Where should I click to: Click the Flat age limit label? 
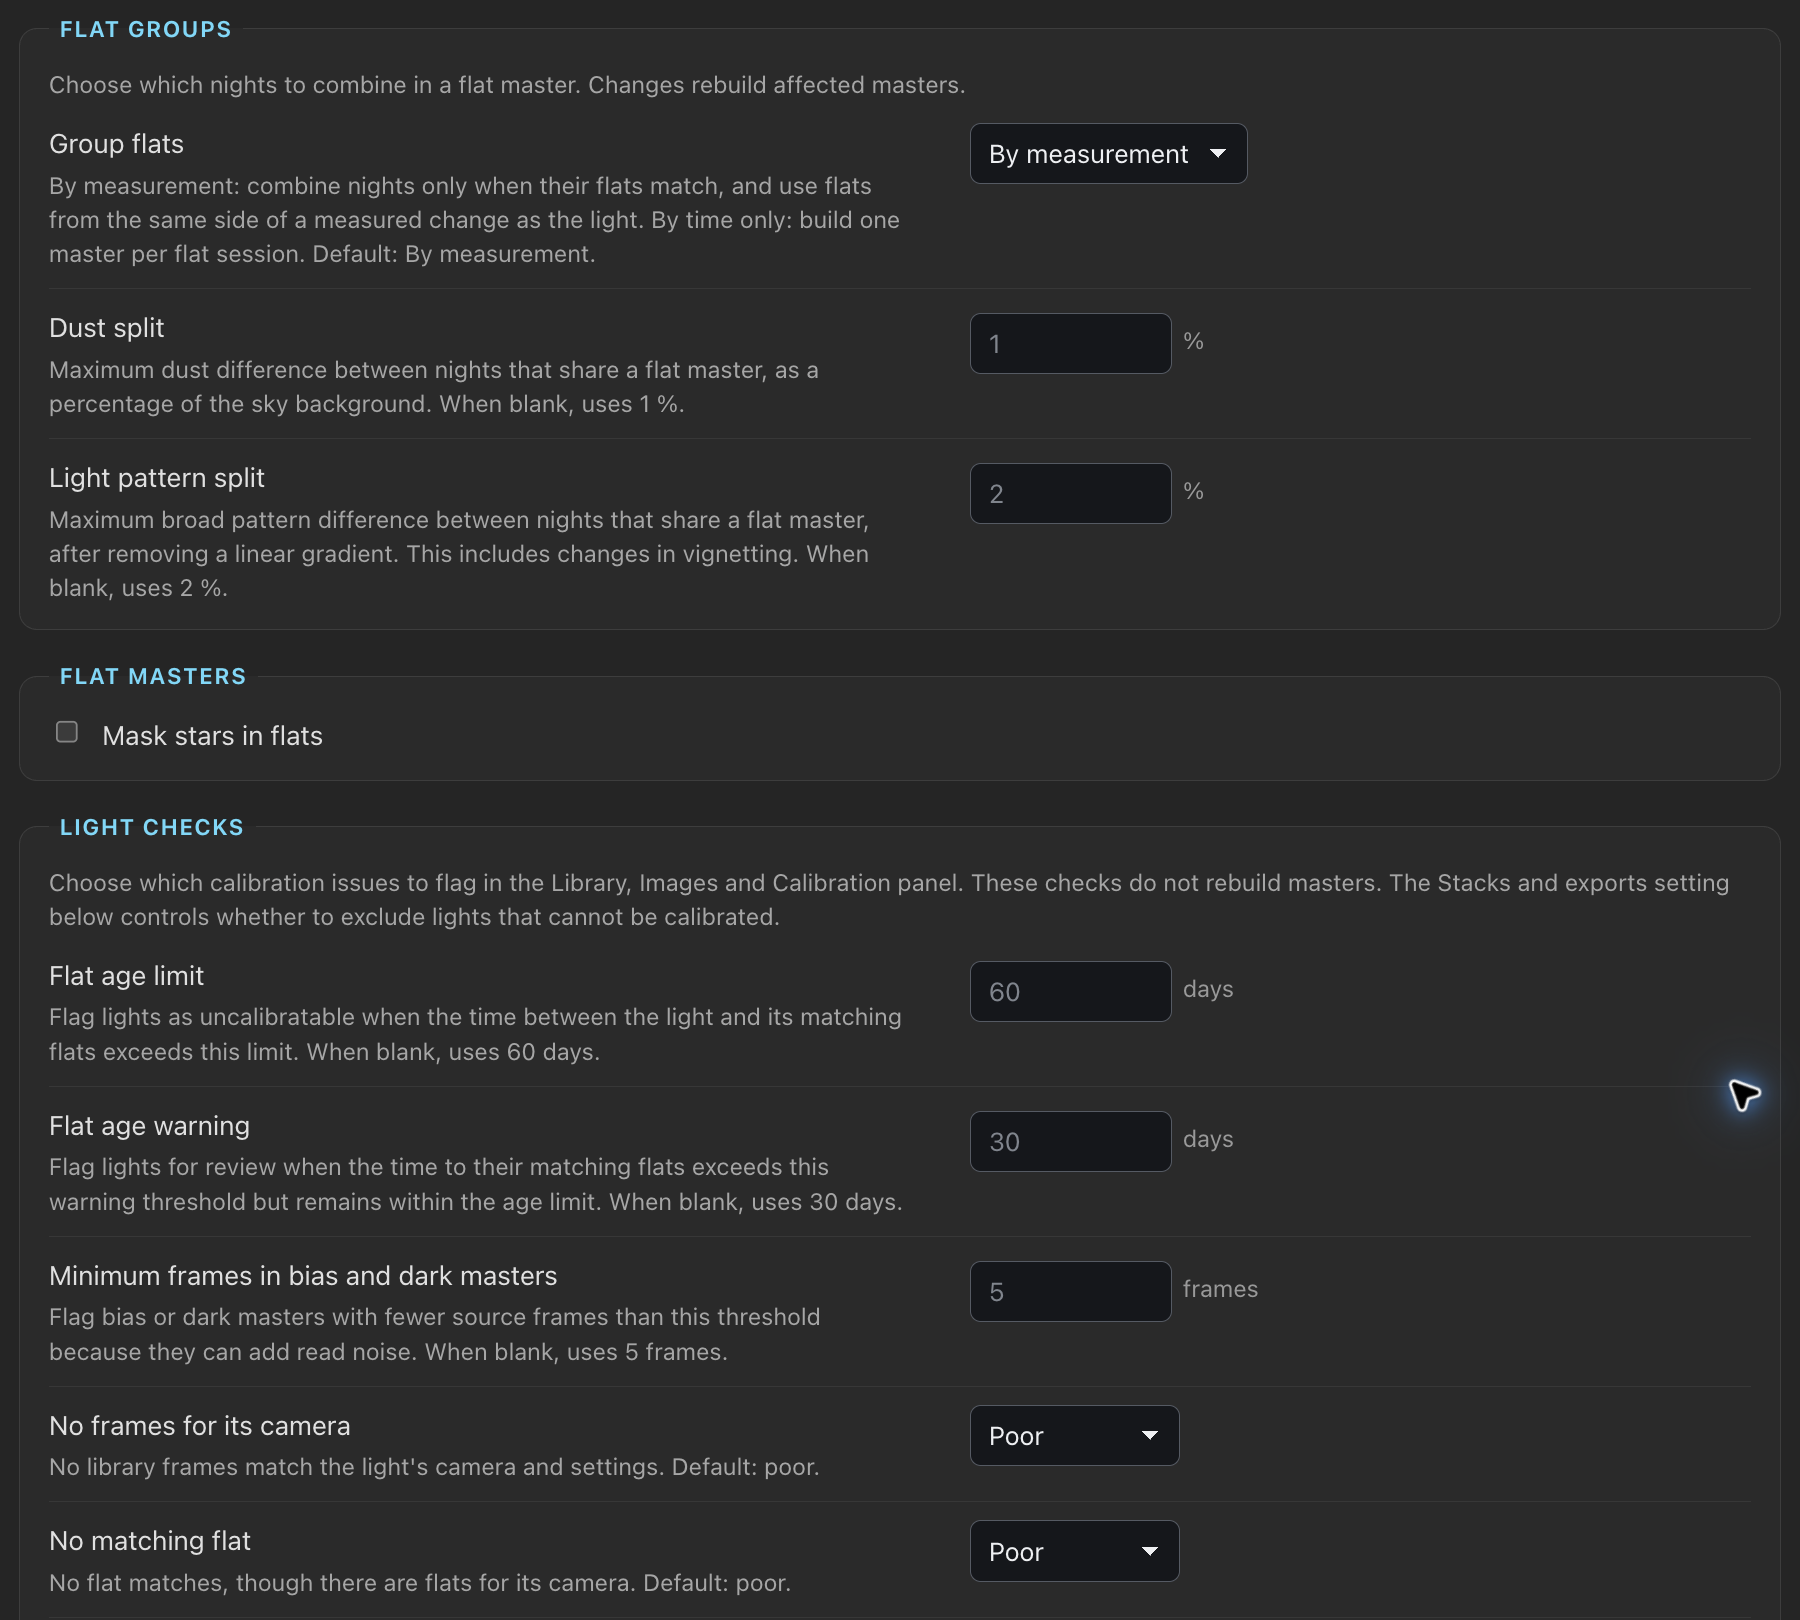coord(127,976)
